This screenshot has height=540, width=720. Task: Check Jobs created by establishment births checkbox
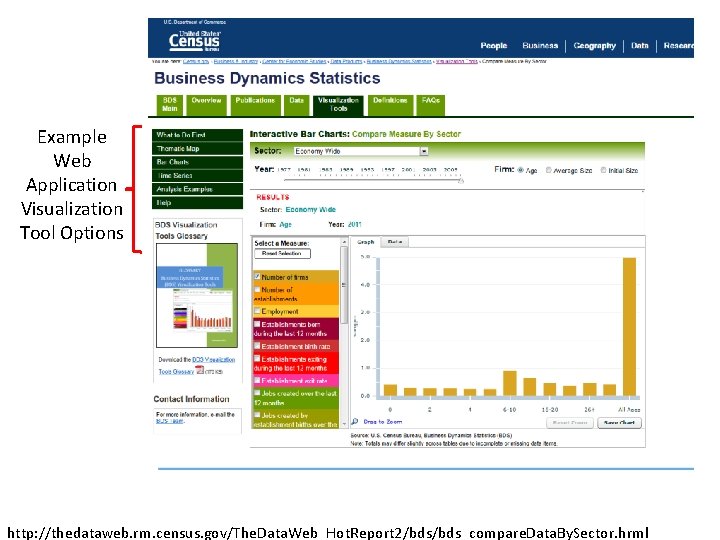(x=257, y=415)
